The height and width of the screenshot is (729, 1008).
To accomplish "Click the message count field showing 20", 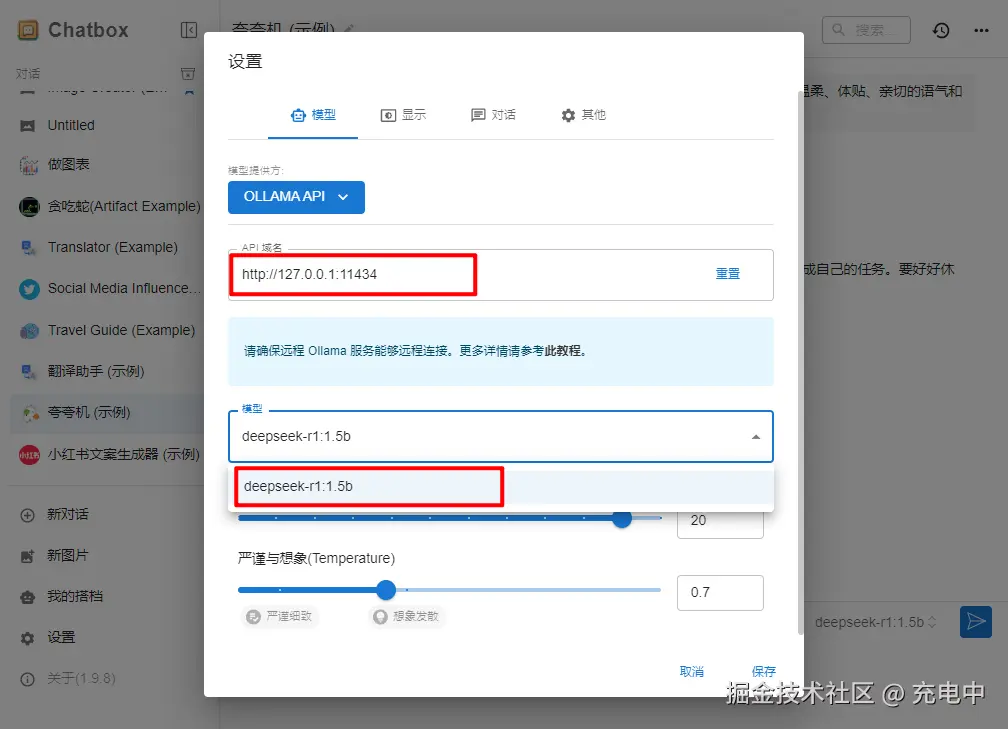I will click(x=720, y=521).
